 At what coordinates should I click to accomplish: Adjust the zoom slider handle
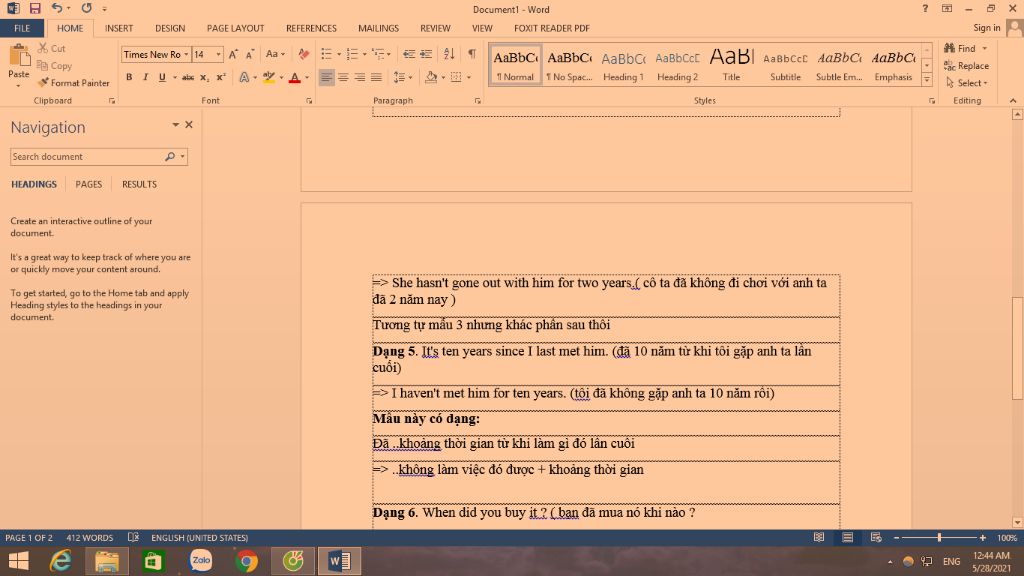(x=939, y=537)
